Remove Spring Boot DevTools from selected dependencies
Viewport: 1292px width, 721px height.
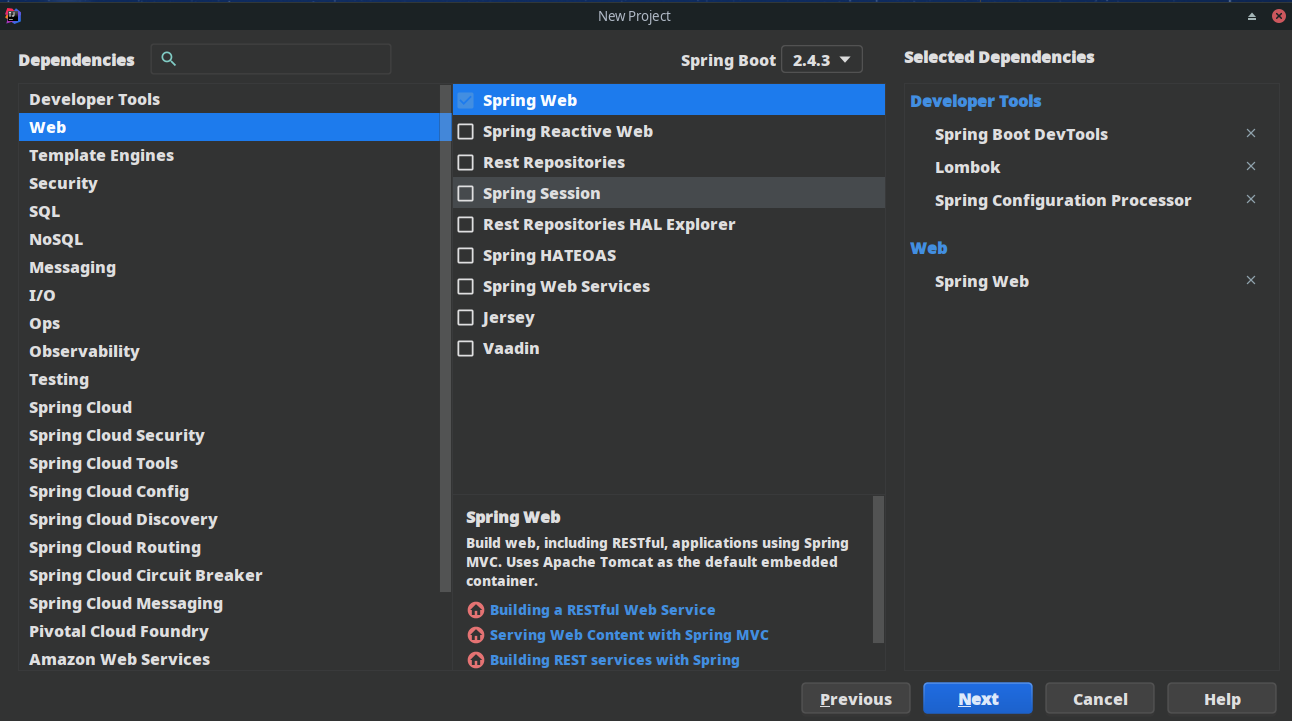click(1250, 133)
